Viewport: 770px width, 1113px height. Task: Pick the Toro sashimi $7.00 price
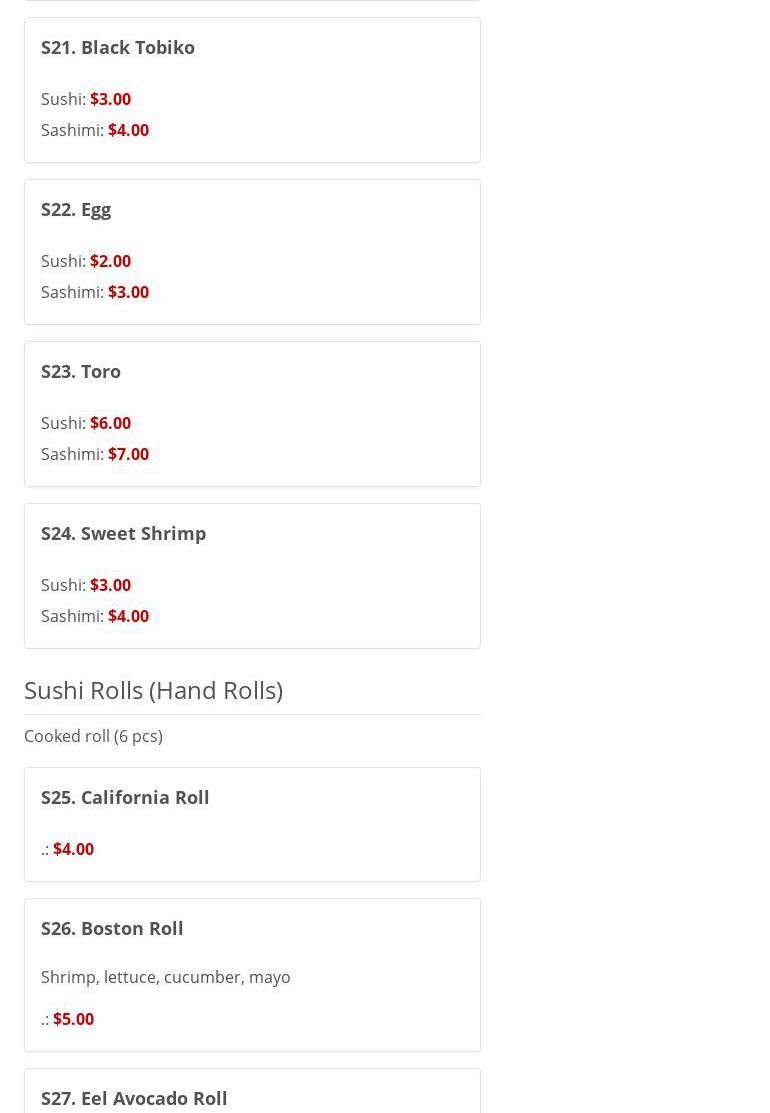click(128, 454)
